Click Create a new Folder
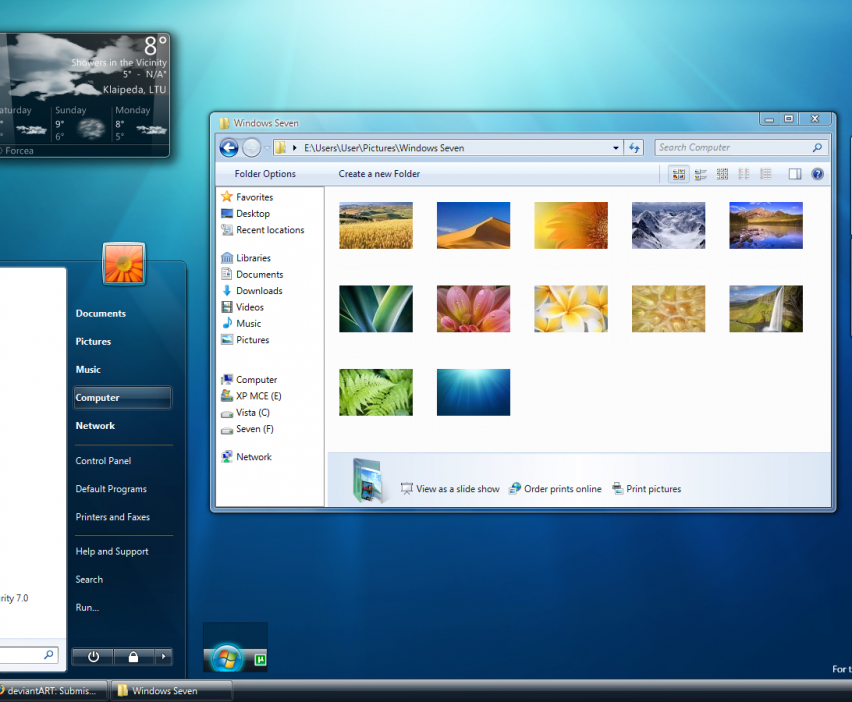The image size is (852, 702). coord(379,174)
